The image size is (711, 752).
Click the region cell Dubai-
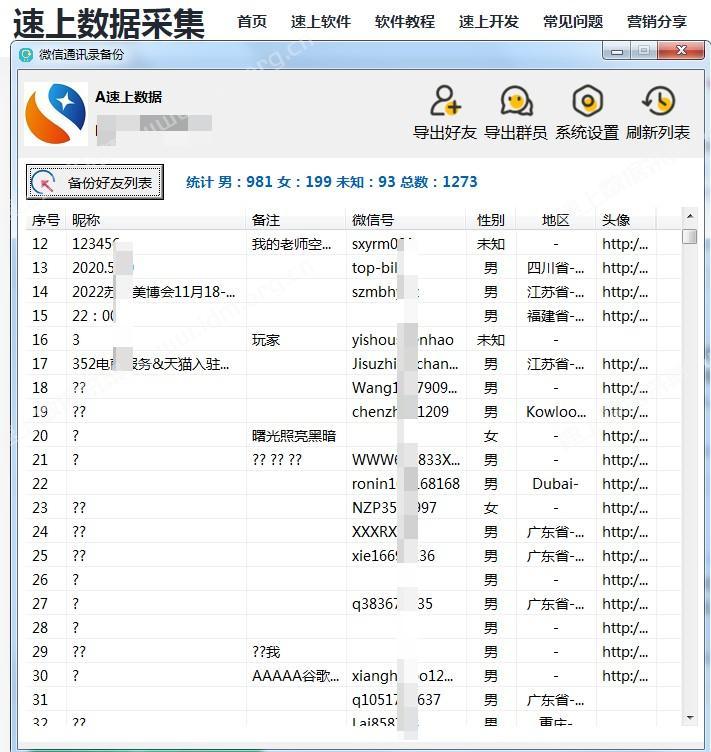click(555, 484)
